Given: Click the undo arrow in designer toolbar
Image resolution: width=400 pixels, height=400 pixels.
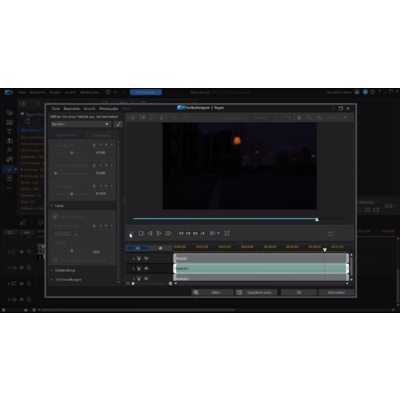Looking at the screenshot, I should click(175, 117).
